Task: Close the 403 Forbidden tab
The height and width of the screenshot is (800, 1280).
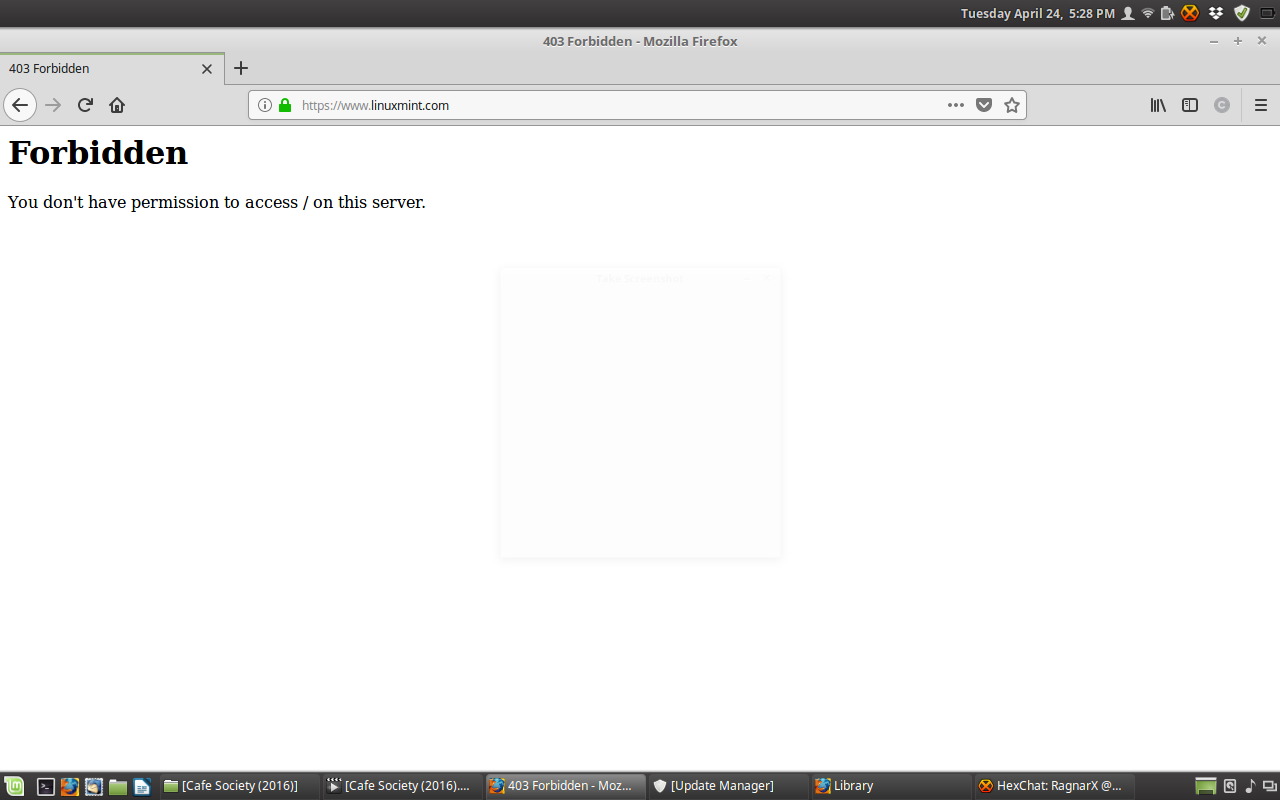Action: click(207, 69)
